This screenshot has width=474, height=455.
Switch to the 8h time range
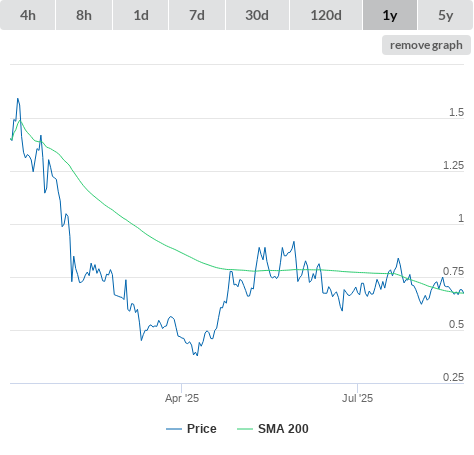(84, 15)
